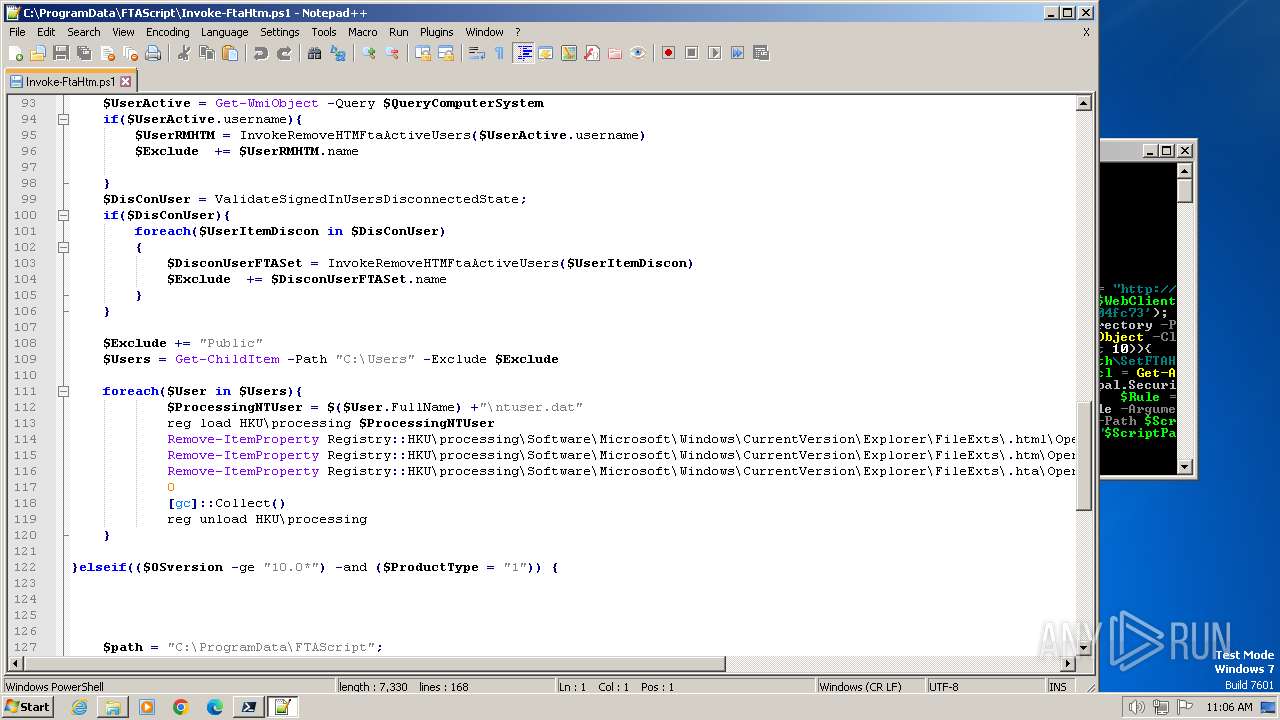This screenshot has width=1280, height=720.
Task: Start macro recording with red circle icon
Action: [x=668, y=53]
